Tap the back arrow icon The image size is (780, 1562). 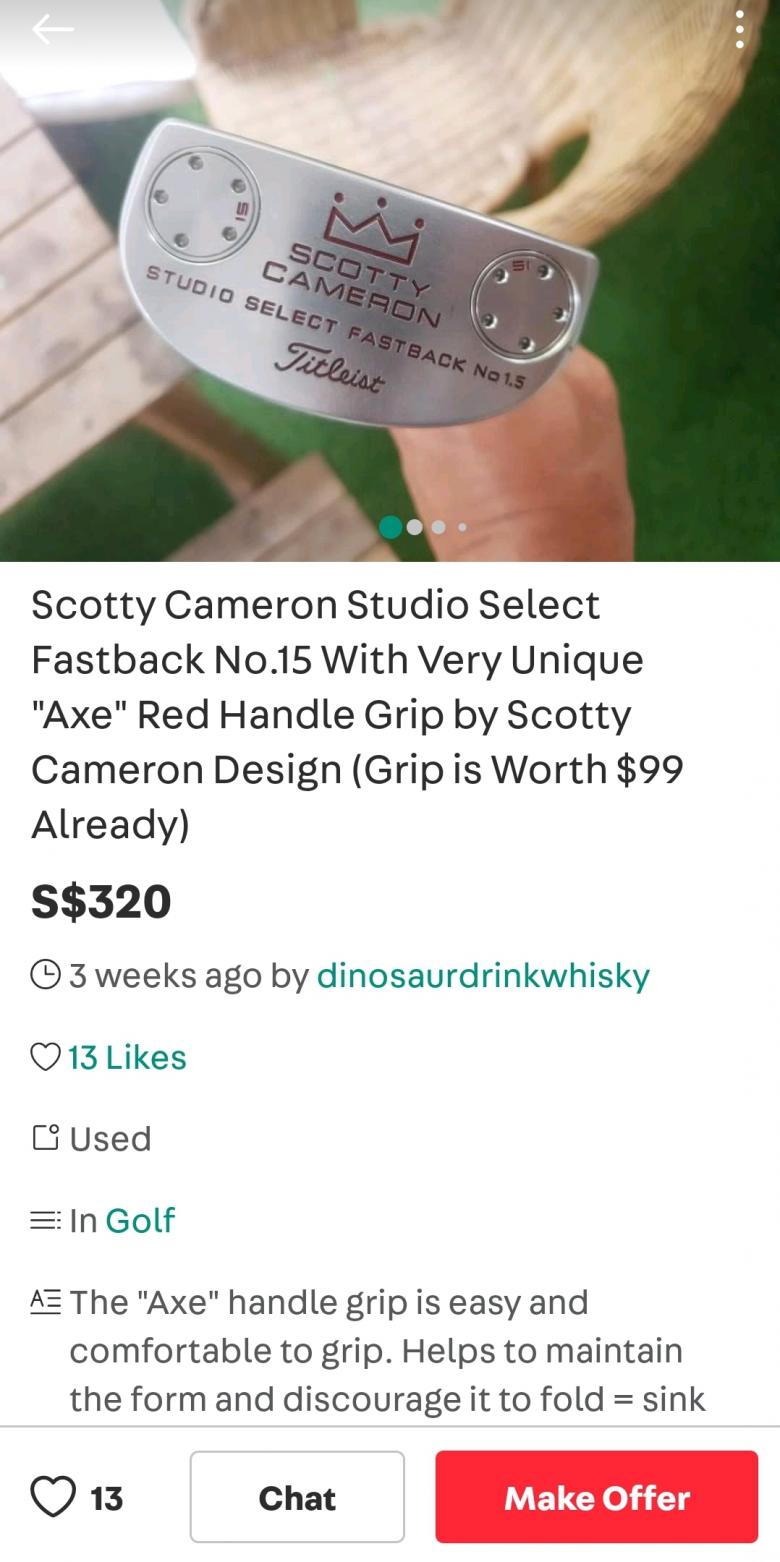pos(52,30)
